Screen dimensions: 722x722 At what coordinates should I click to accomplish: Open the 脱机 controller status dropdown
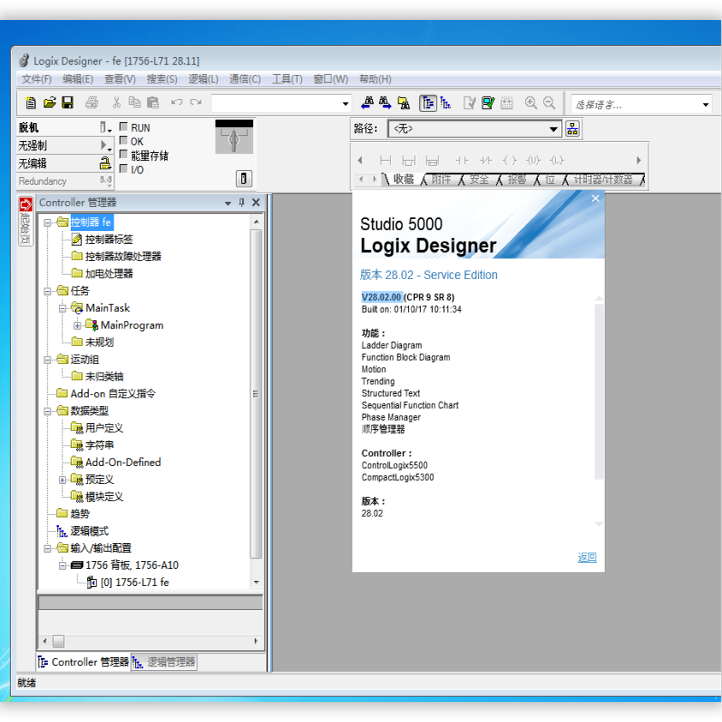coord(105,128)
